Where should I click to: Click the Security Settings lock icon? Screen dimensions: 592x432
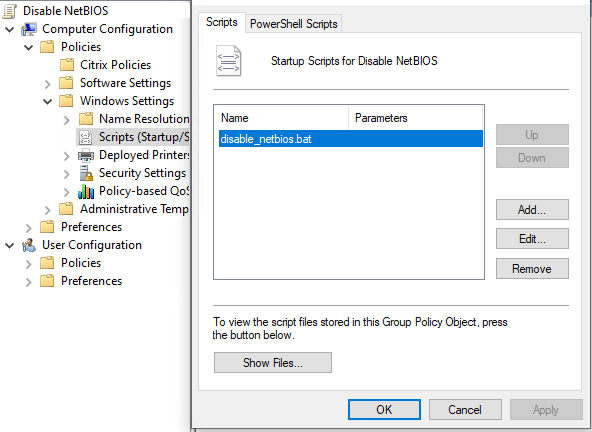(86, 173)
